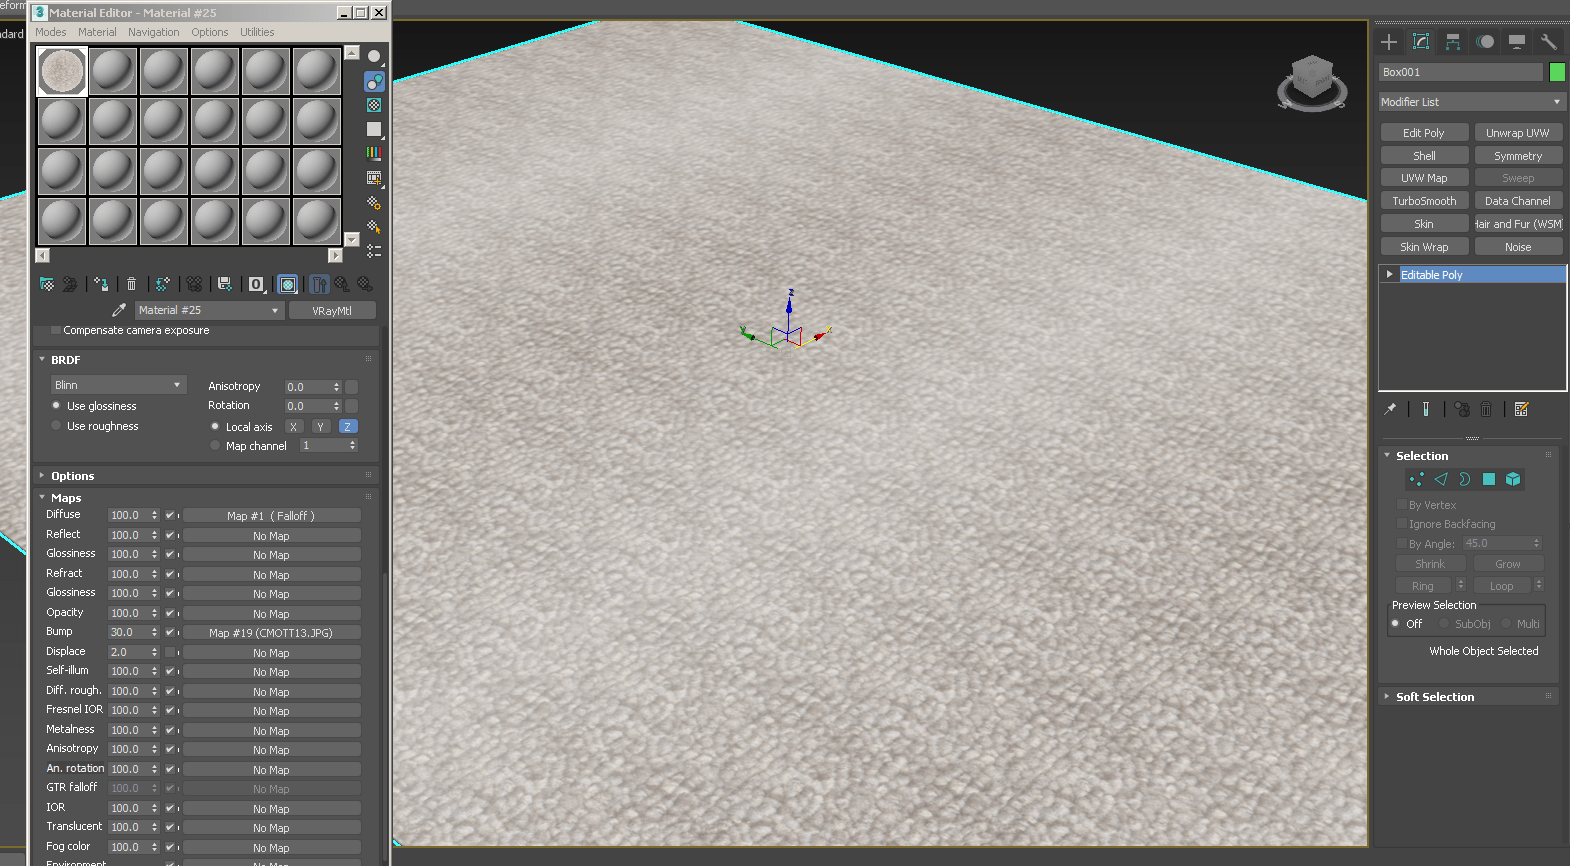
Task: Open the Navigation menu
Action: tap(154, 32)
